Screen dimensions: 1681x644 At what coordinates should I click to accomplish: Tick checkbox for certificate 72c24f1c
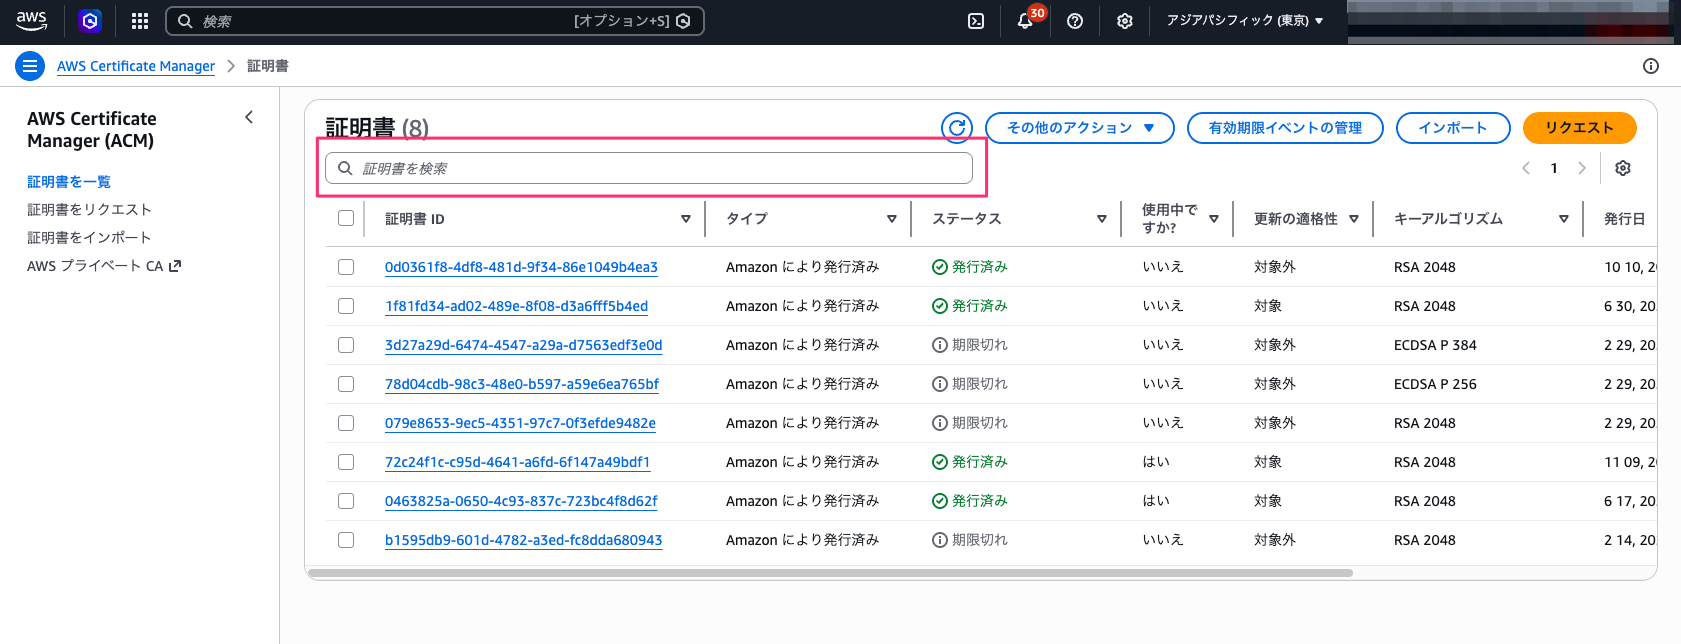coord(346,462)
